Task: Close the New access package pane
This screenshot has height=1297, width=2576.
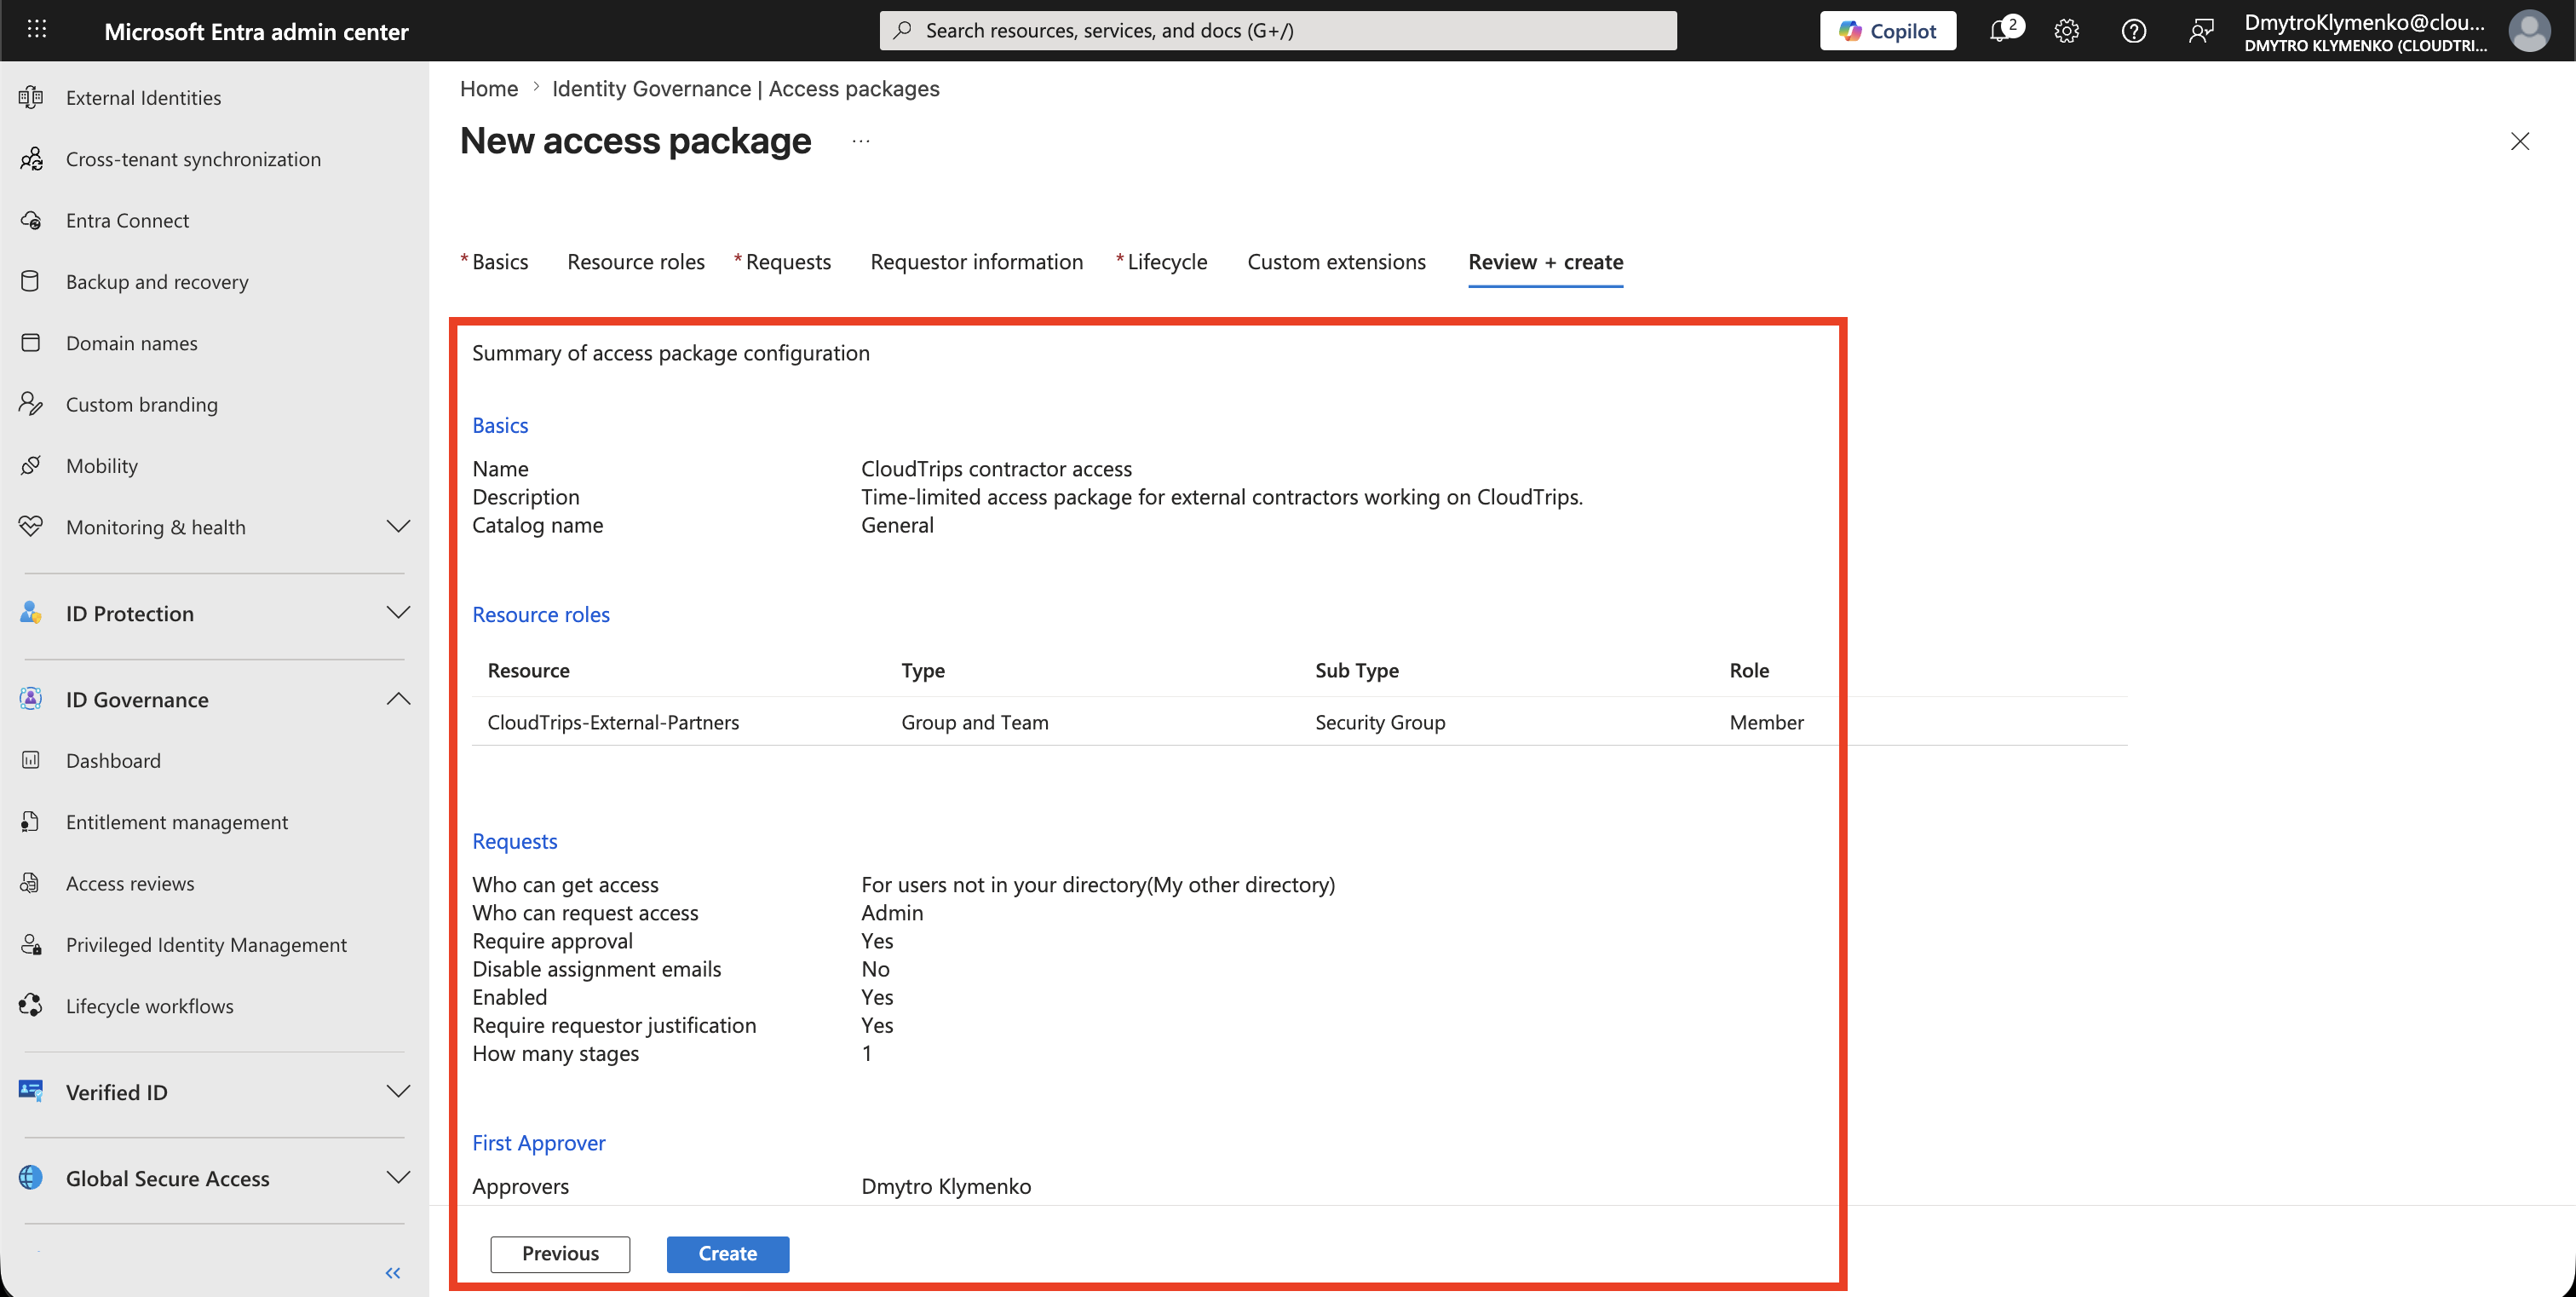Action: [2520, 141]
